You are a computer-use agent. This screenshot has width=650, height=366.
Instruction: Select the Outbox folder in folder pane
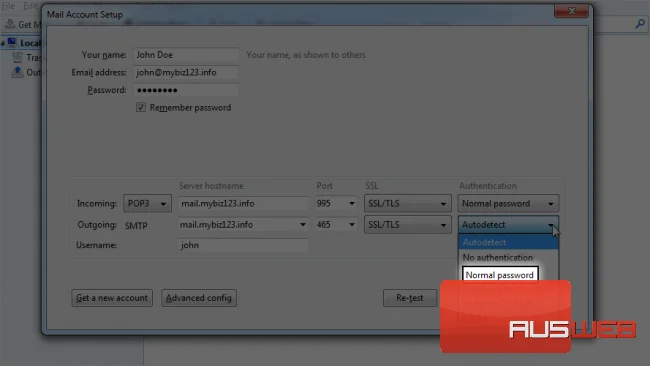point(17,73)
